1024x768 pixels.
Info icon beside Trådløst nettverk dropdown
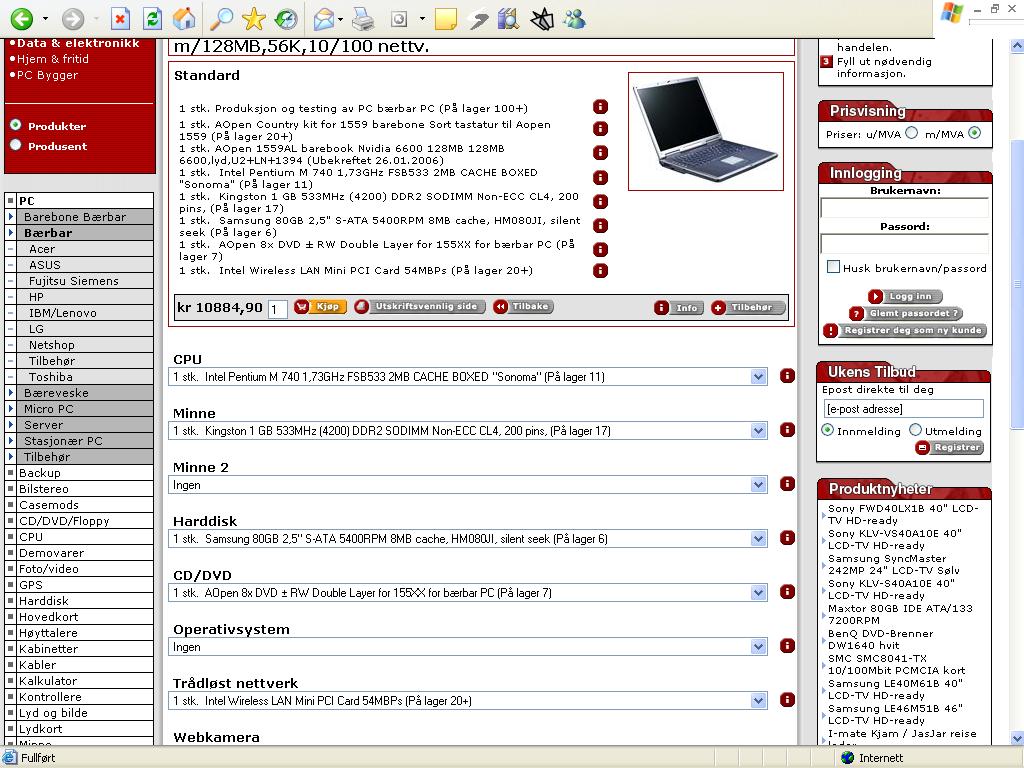788,700
